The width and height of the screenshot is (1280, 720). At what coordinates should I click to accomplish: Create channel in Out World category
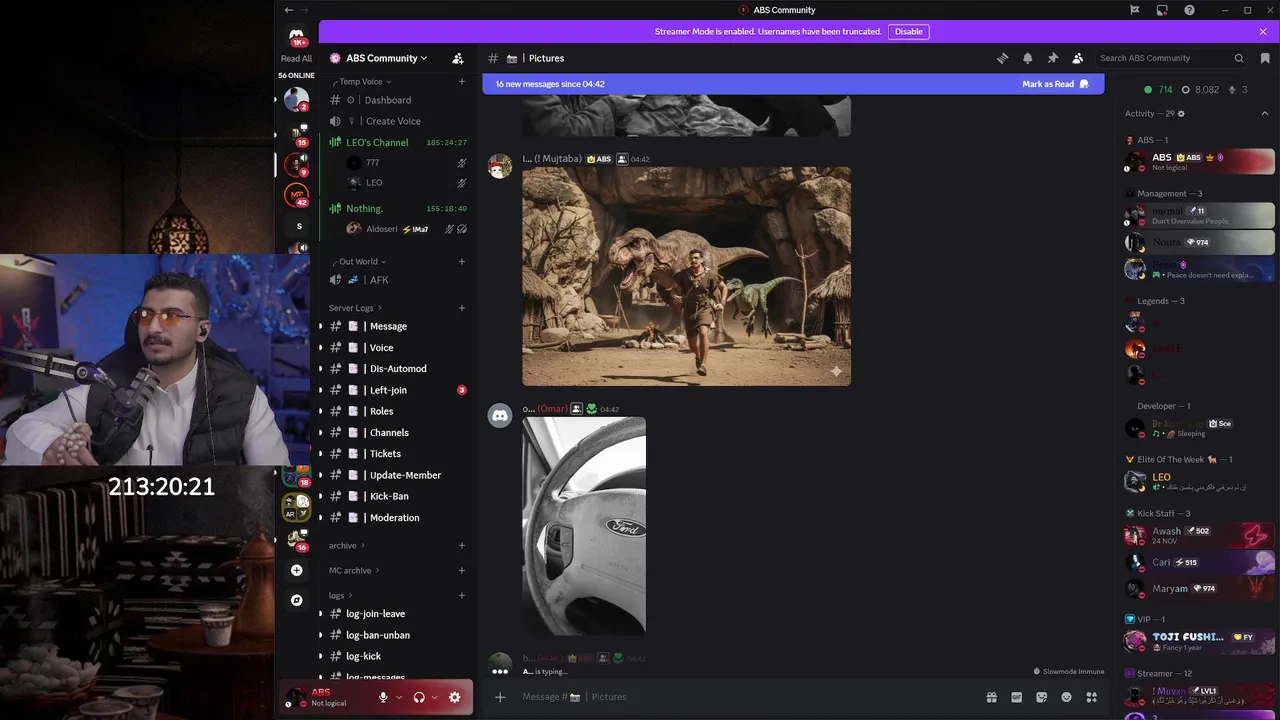tap(461, 261)
